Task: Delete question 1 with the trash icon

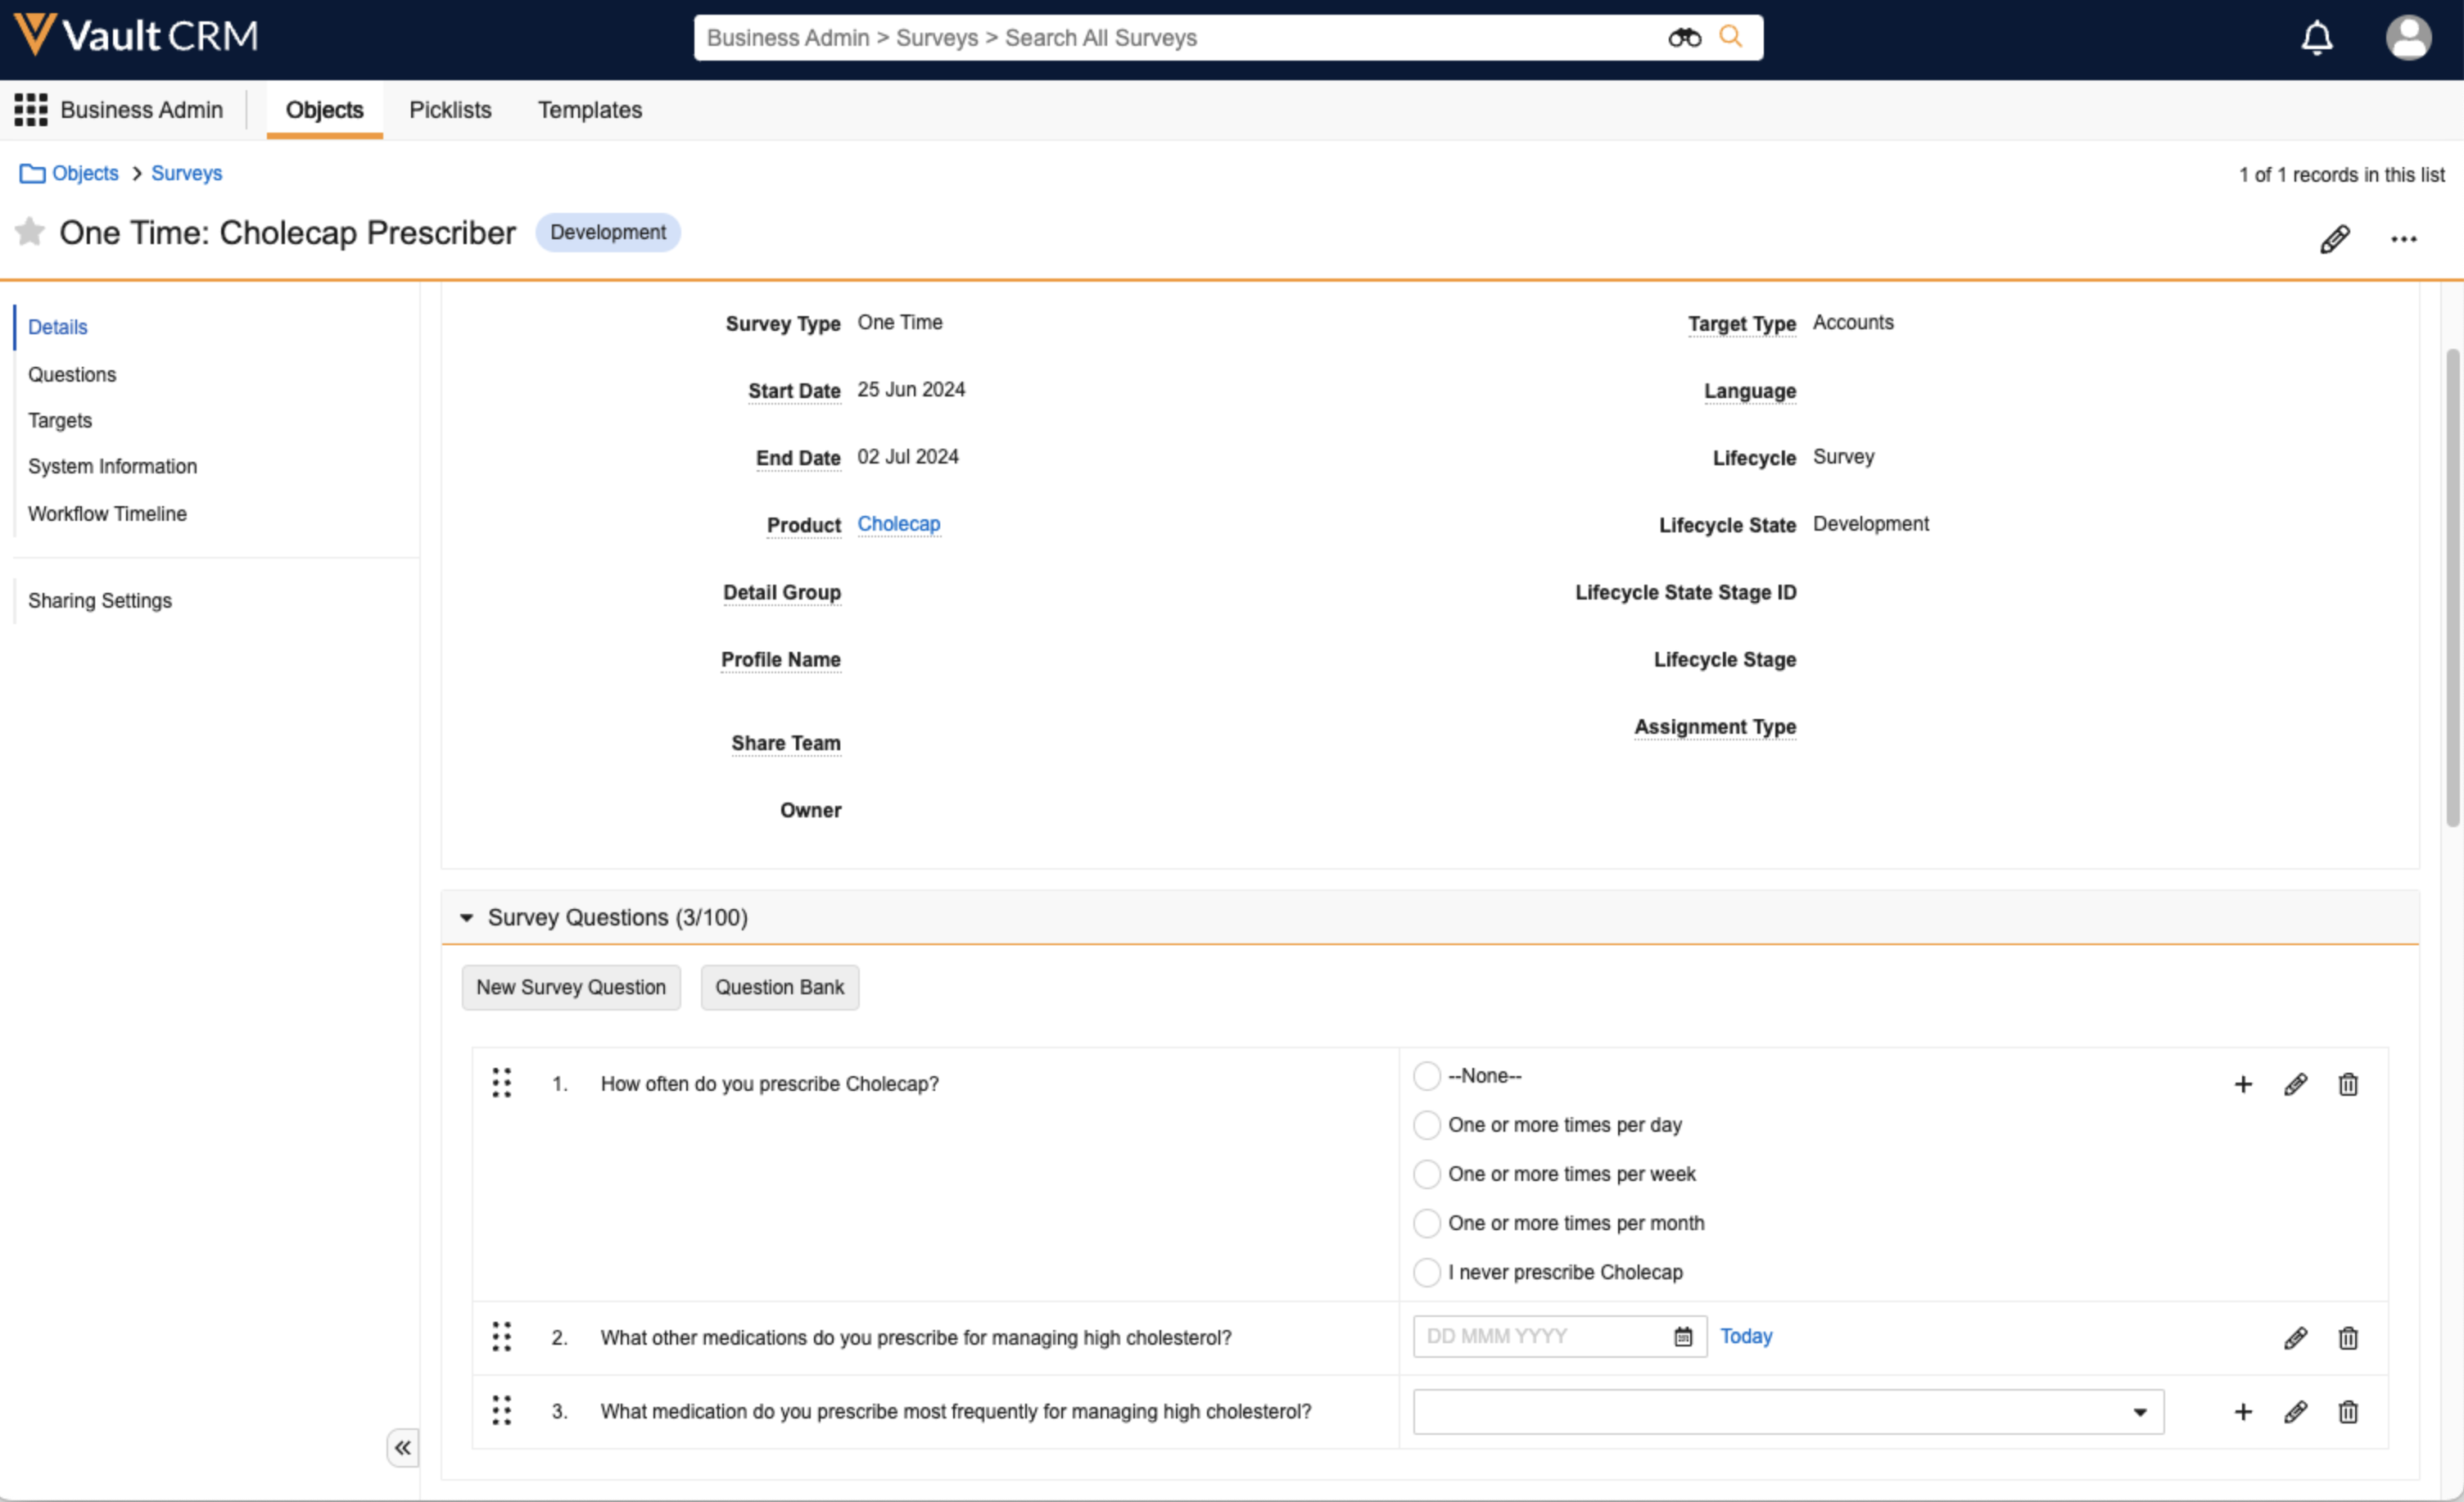Action: (2347, 1084)
